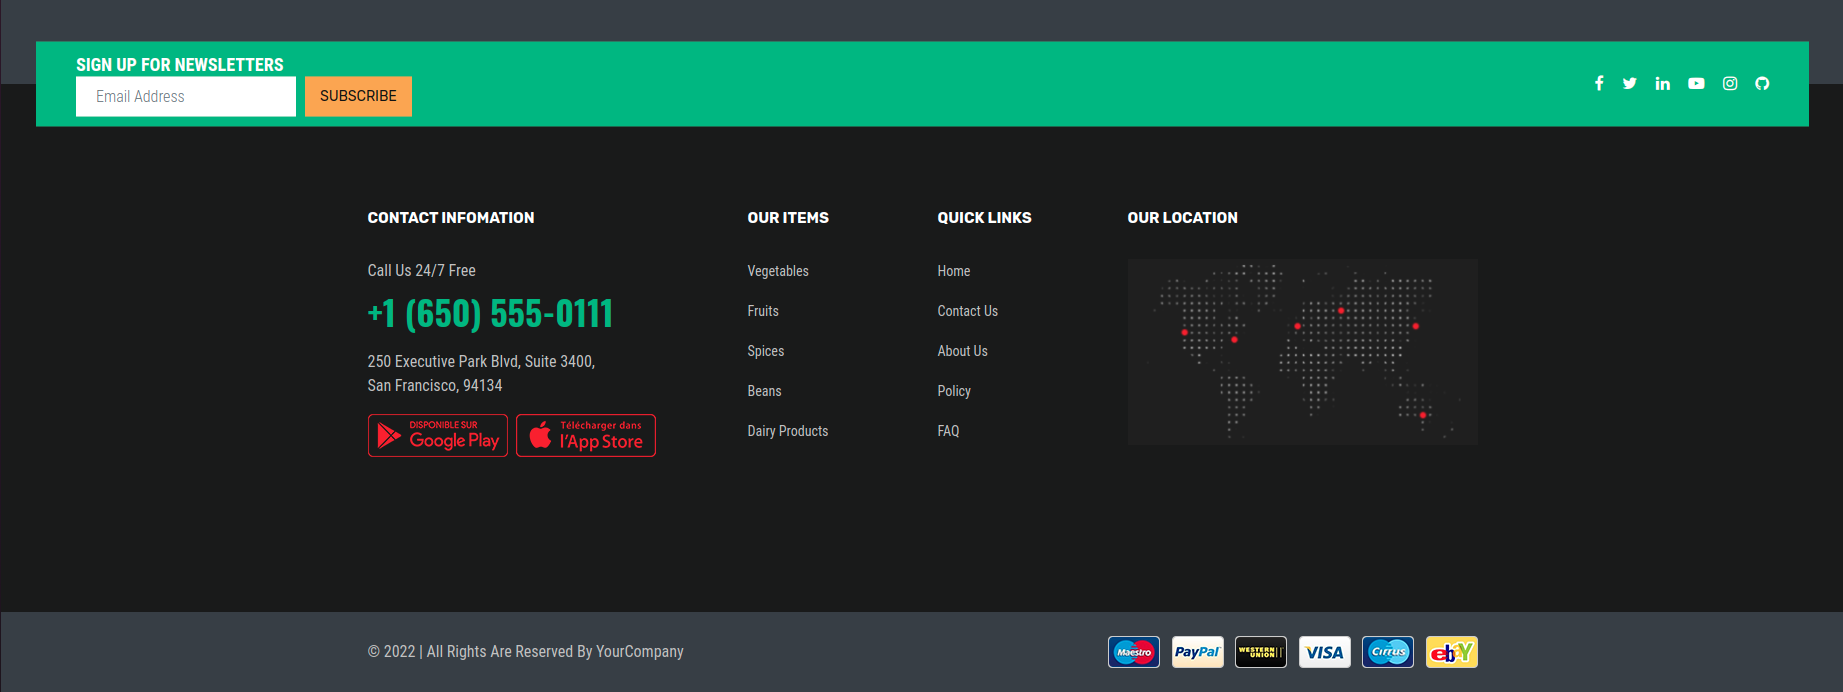
Task: Click the world map location image
Action: [x=1302, y=352]
